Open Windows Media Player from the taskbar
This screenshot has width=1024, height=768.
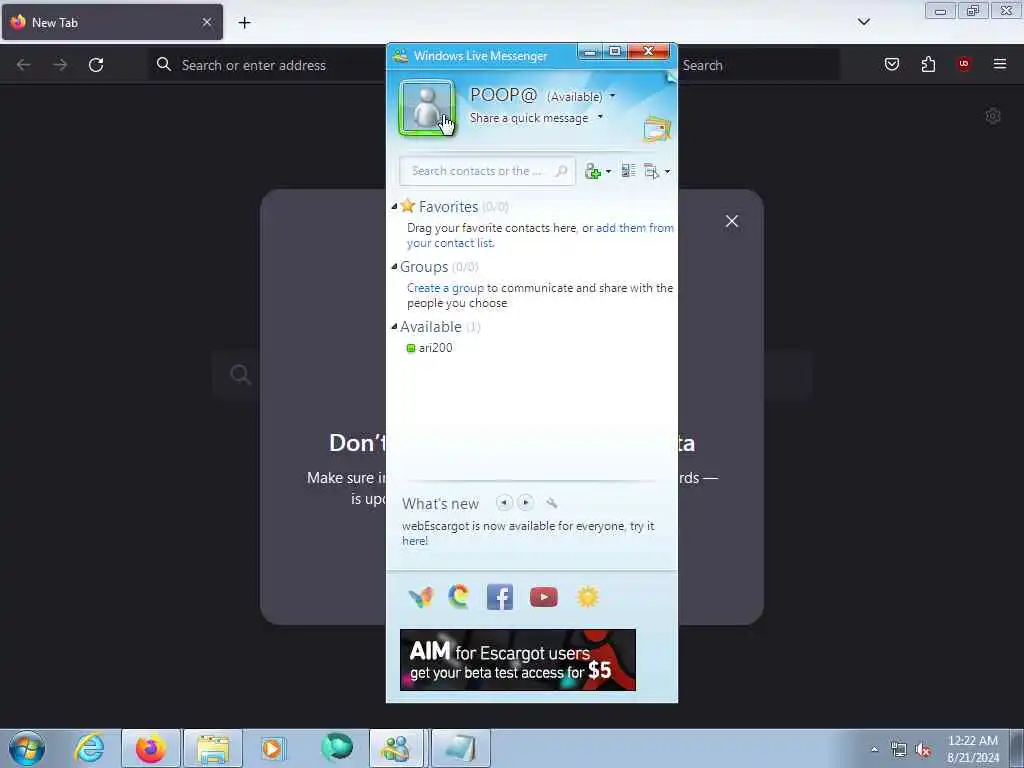pos(273,748)
